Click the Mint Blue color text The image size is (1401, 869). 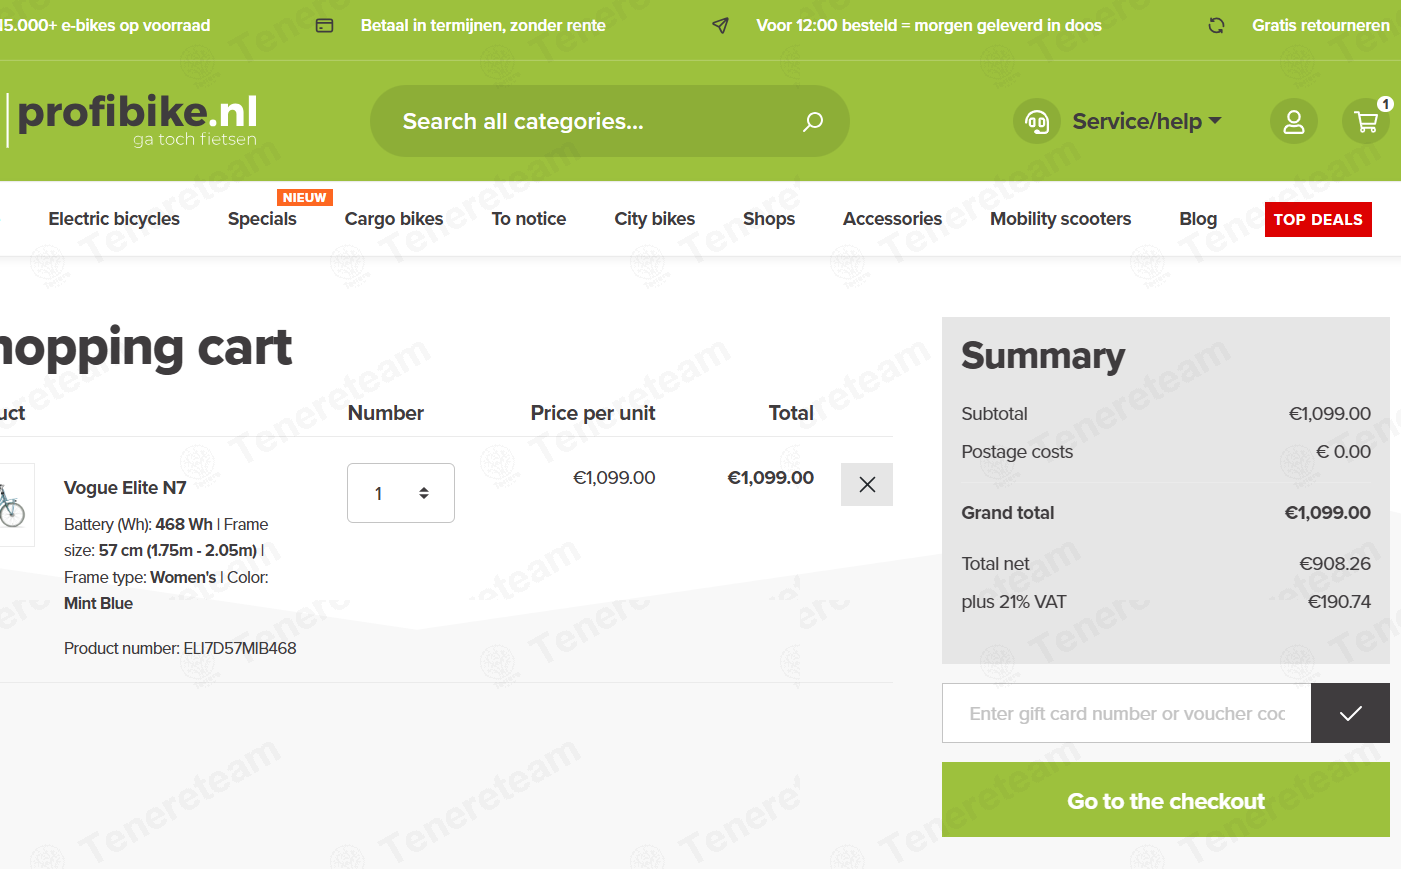click(98, 603)
